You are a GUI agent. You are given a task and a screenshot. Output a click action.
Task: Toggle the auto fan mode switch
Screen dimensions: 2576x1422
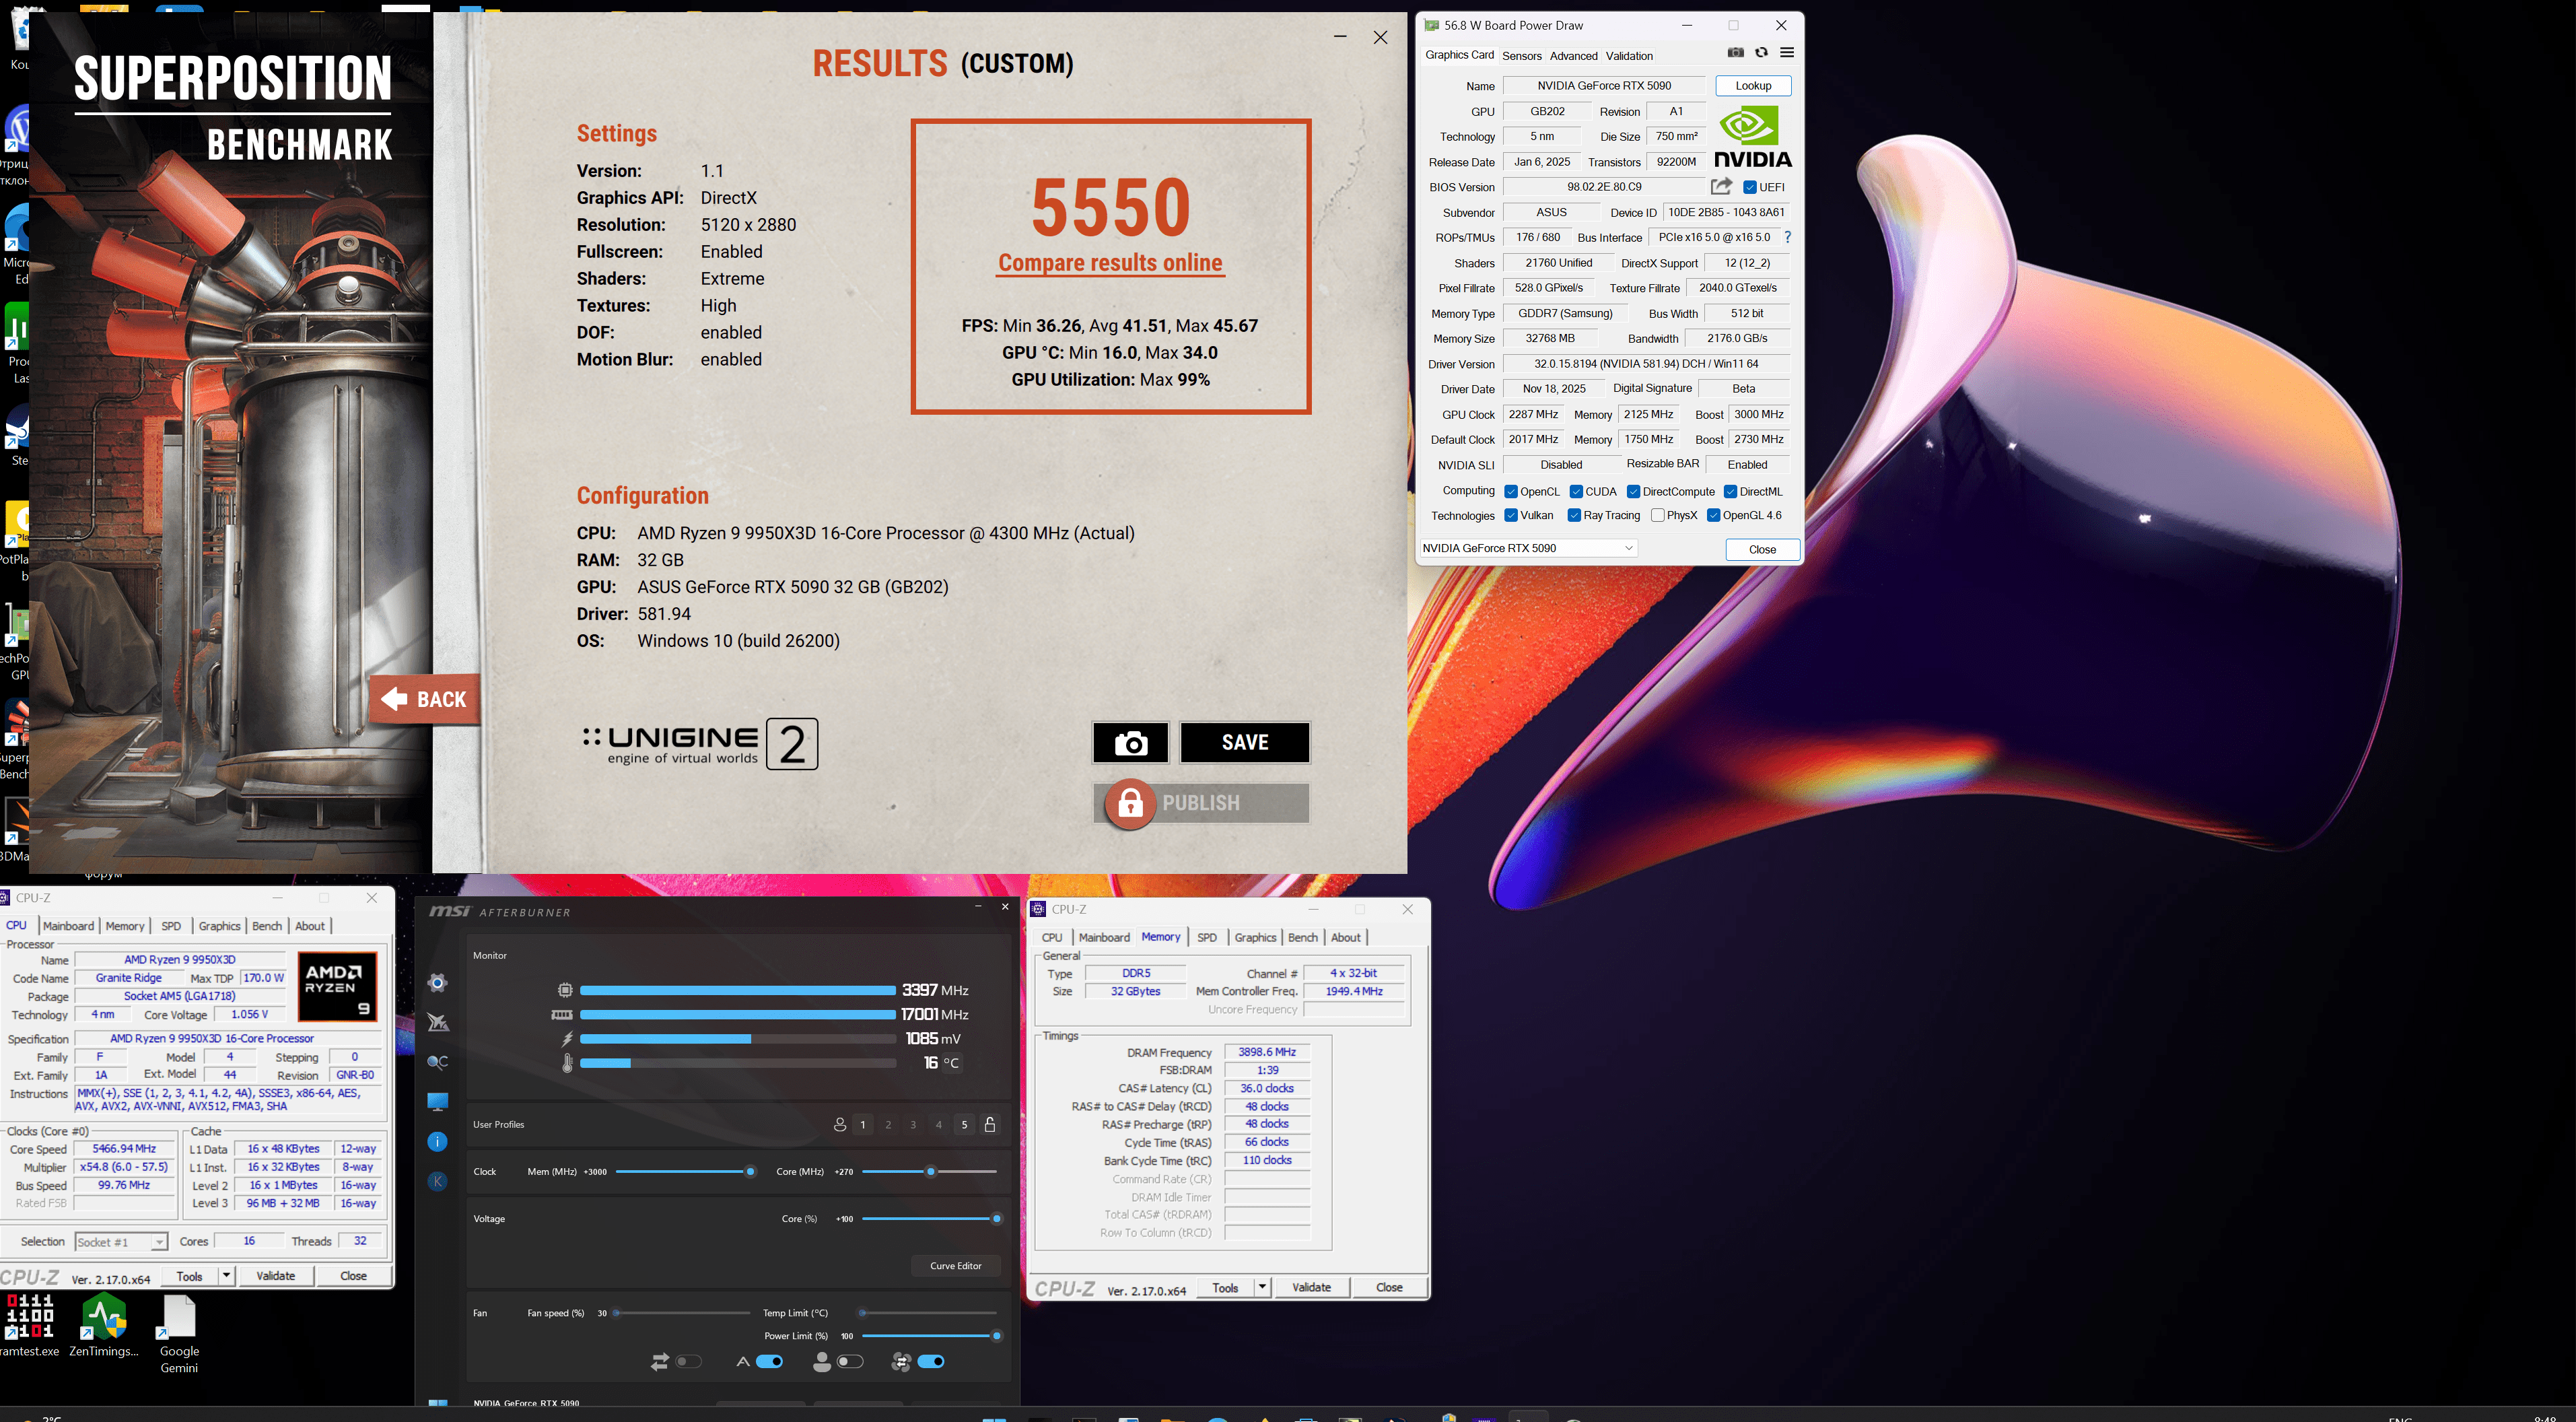click(x=769, y=1362)
